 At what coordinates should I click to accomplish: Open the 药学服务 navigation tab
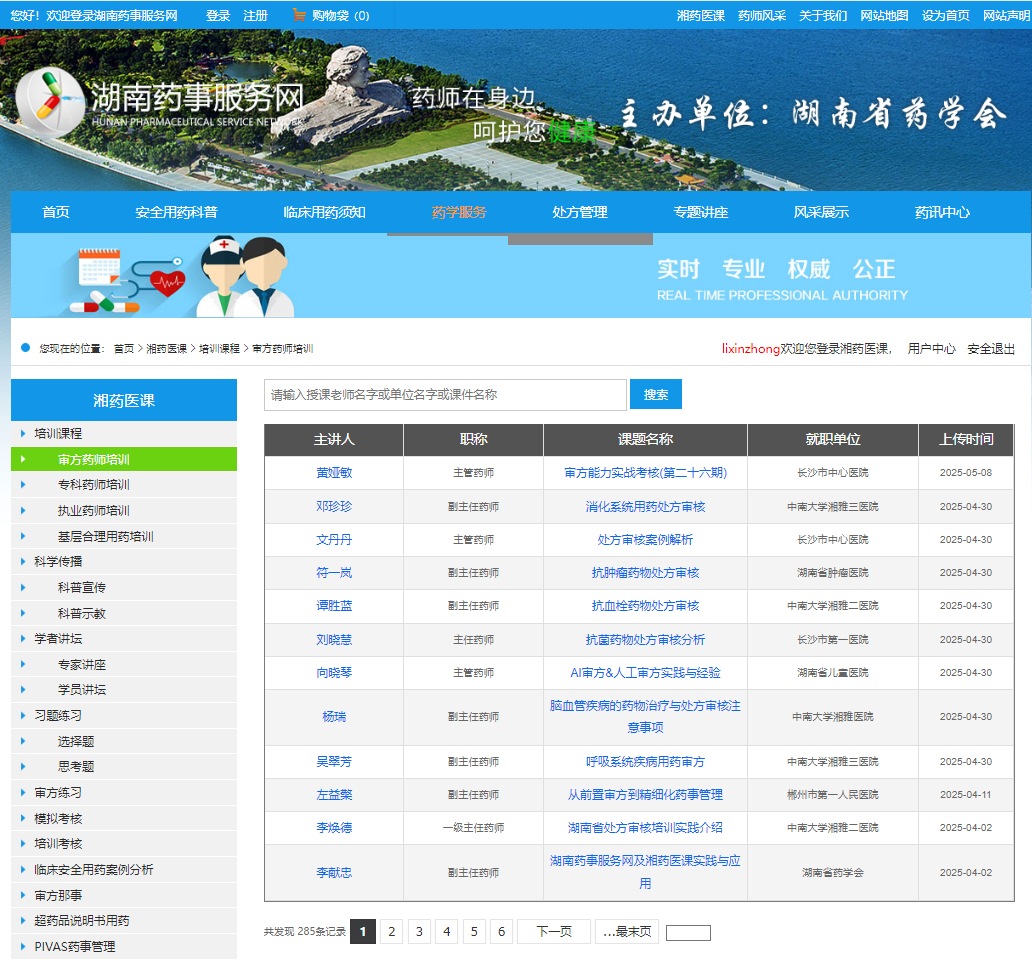459,212
